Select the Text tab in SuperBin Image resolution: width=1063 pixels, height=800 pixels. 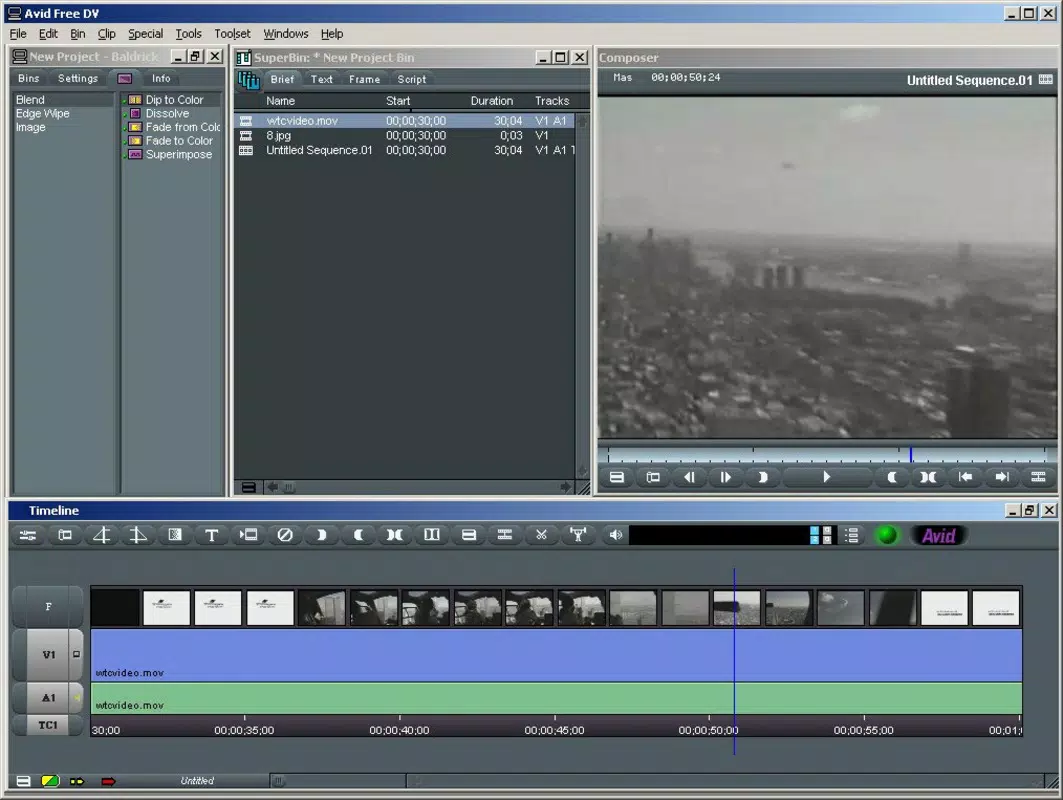point(321,79)
